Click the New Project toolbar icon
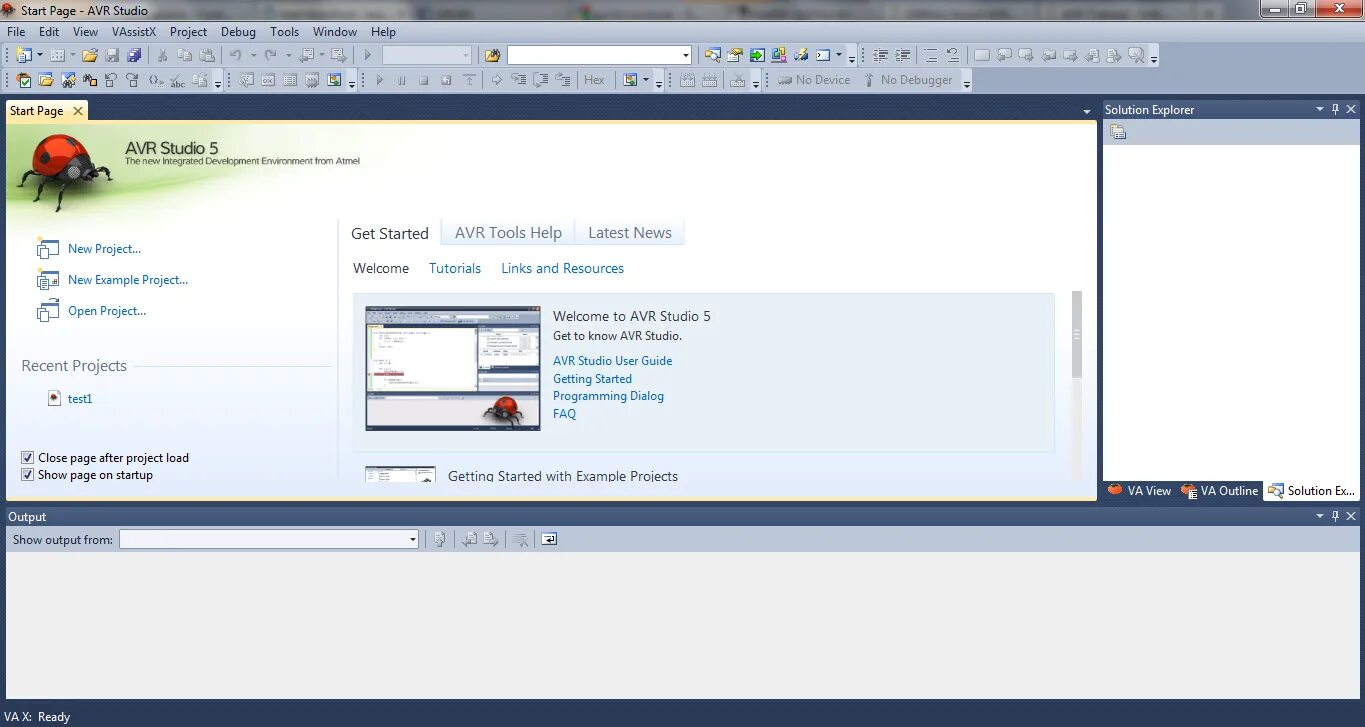The image size is (1365, 727). click(22, 55)
